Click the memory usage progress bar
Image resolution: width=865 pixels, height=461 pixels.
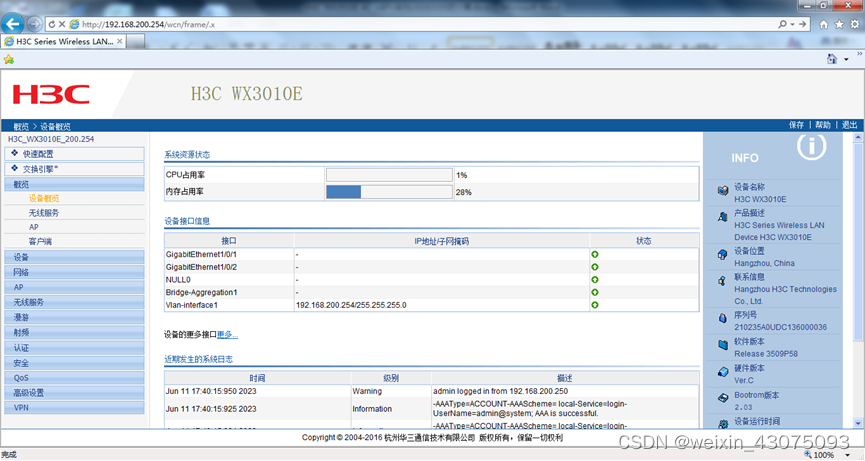pyautogui.click(x=389, y=192)
